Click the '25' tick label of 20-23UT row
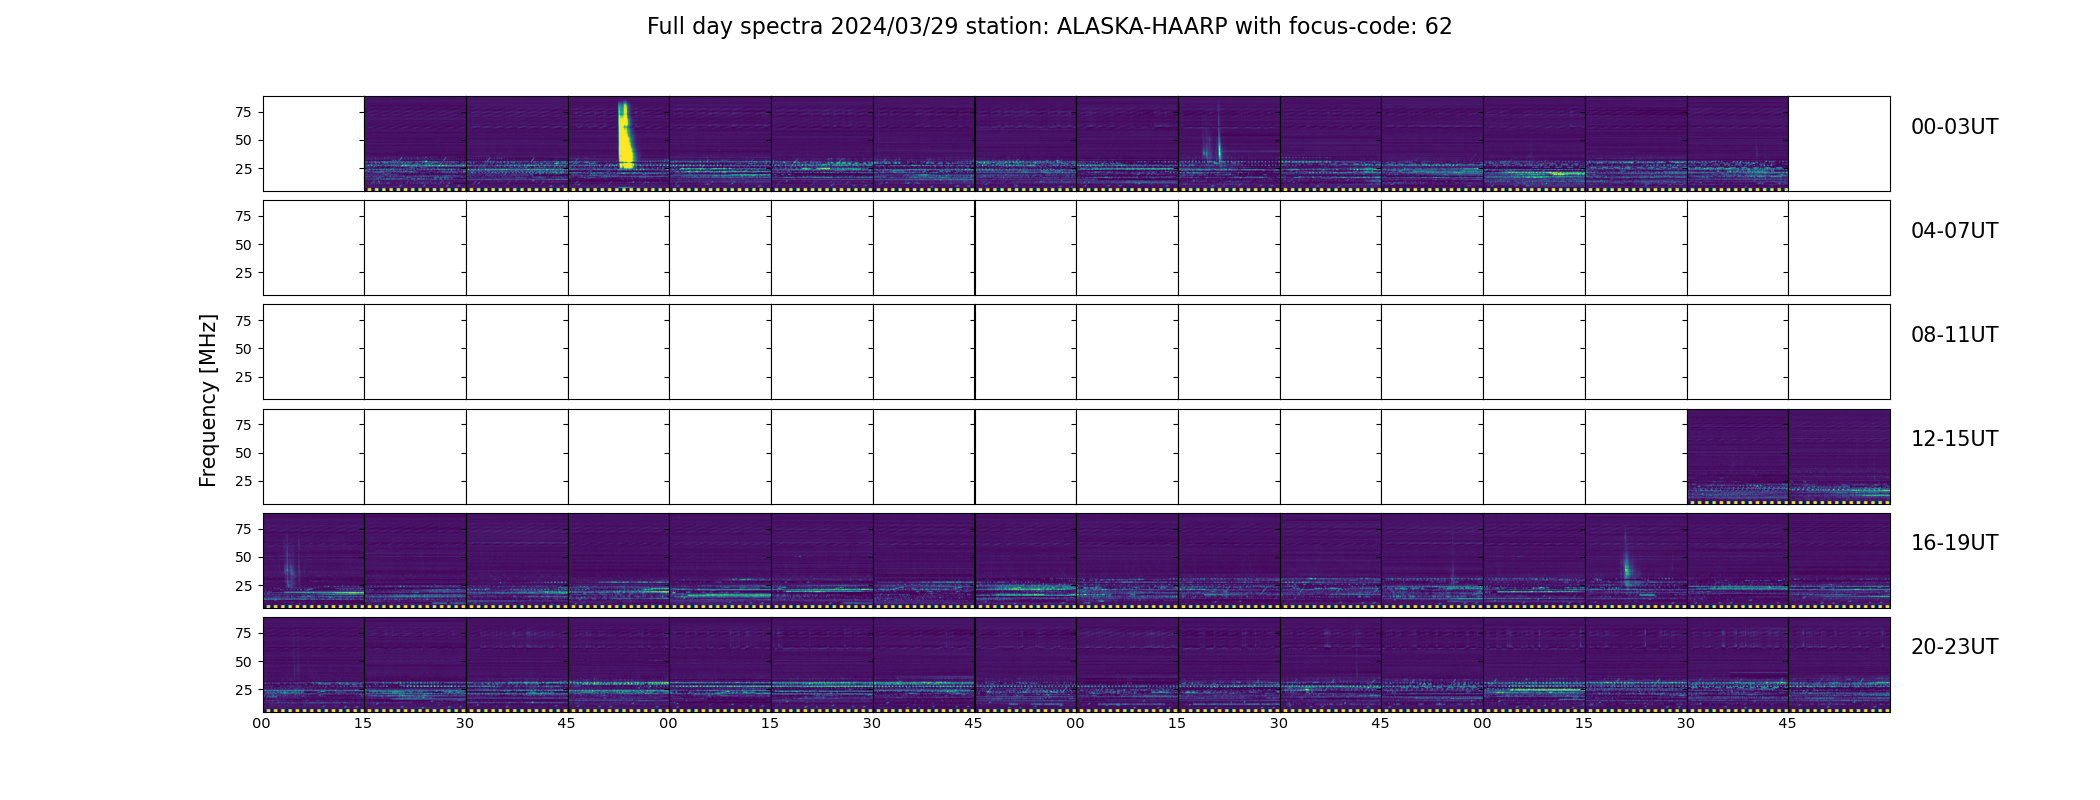The height and width of the screenshot is (800, 2100). point(243,690)
